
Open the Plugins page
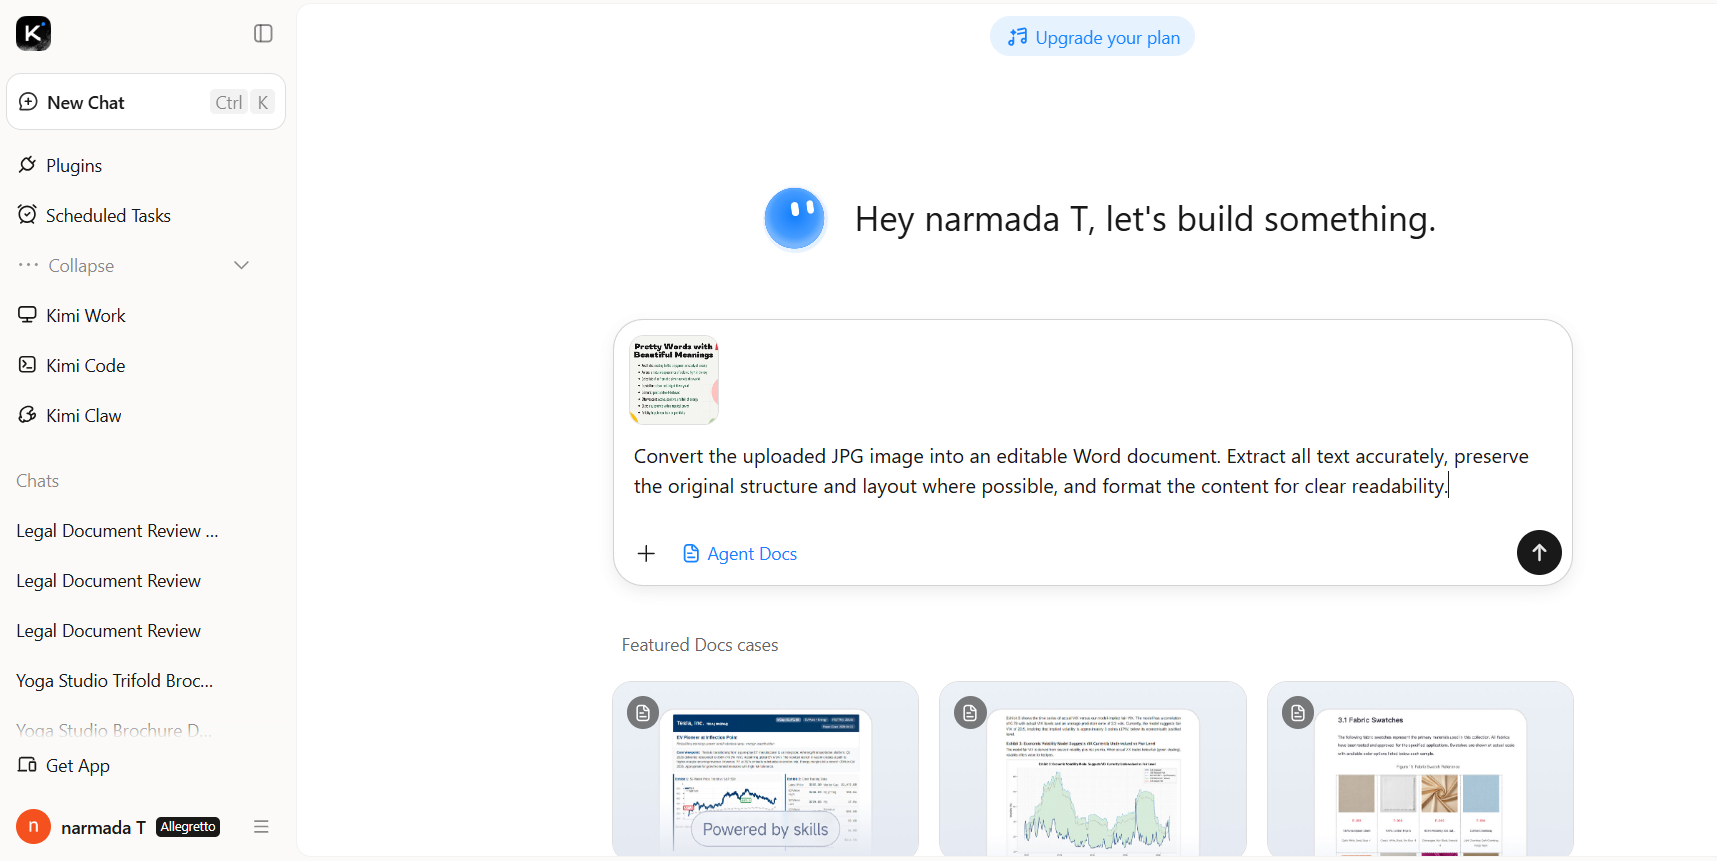tap(74, 165)
